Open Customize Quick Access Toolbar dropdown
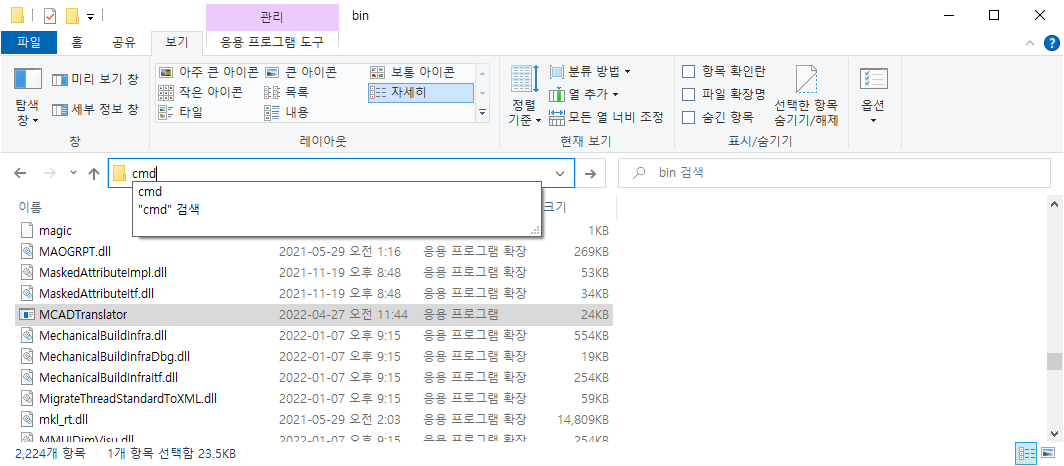Viewport: 1064px width, 466px height. click(x=90, y=16)
